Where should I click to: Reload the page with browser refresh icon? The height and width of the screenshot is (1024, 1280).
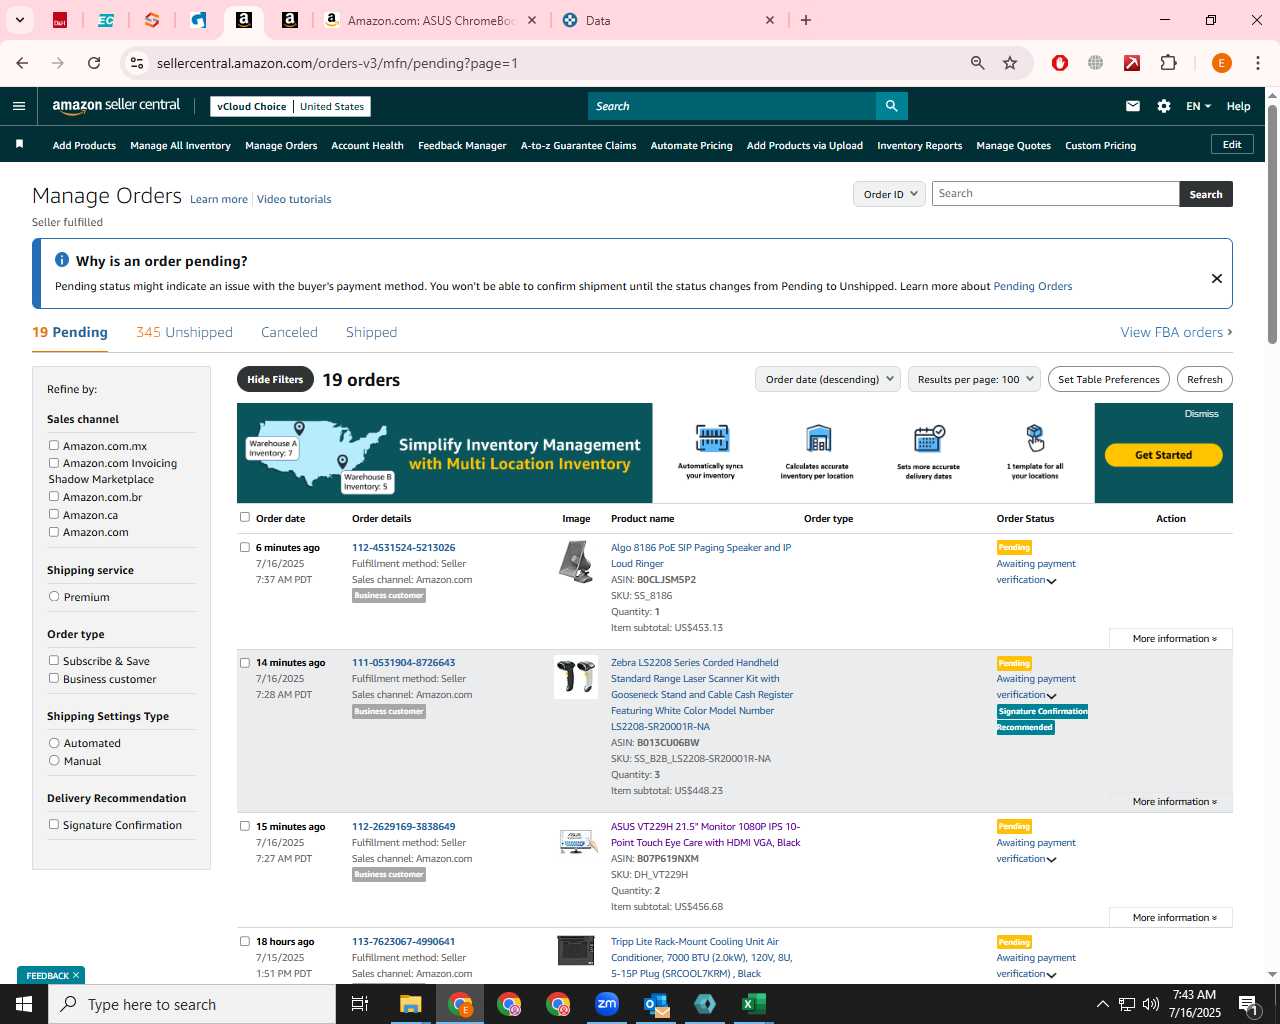94,63
